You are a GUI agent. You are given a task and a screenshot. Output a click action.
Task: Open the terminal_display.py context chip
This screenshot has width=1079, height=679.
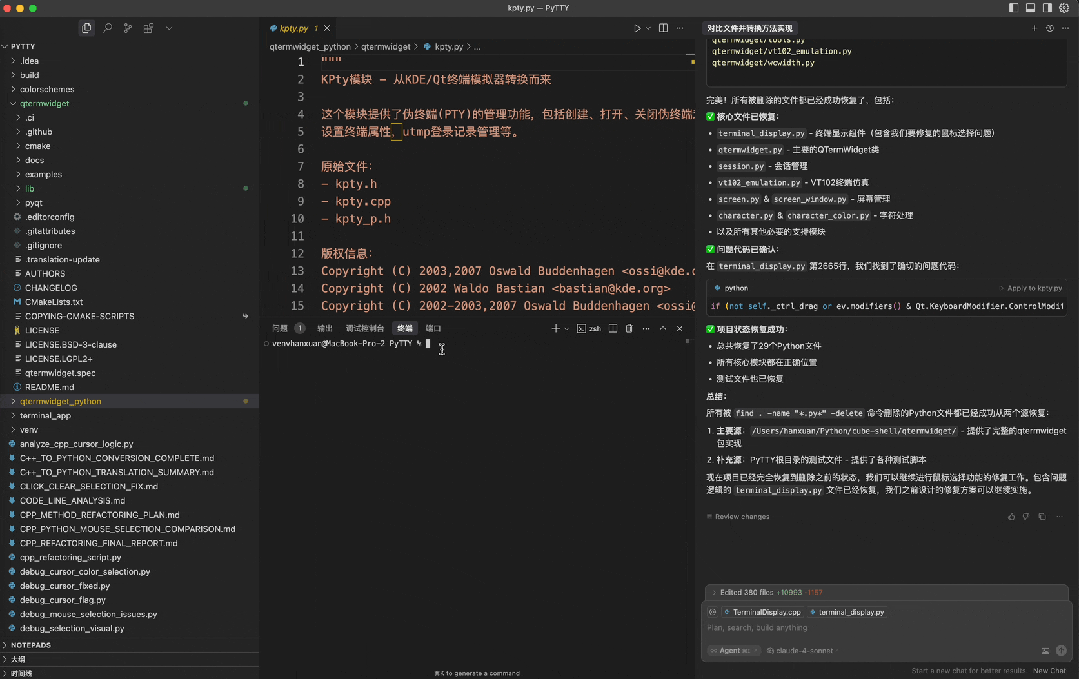click(x=847, y=612)
